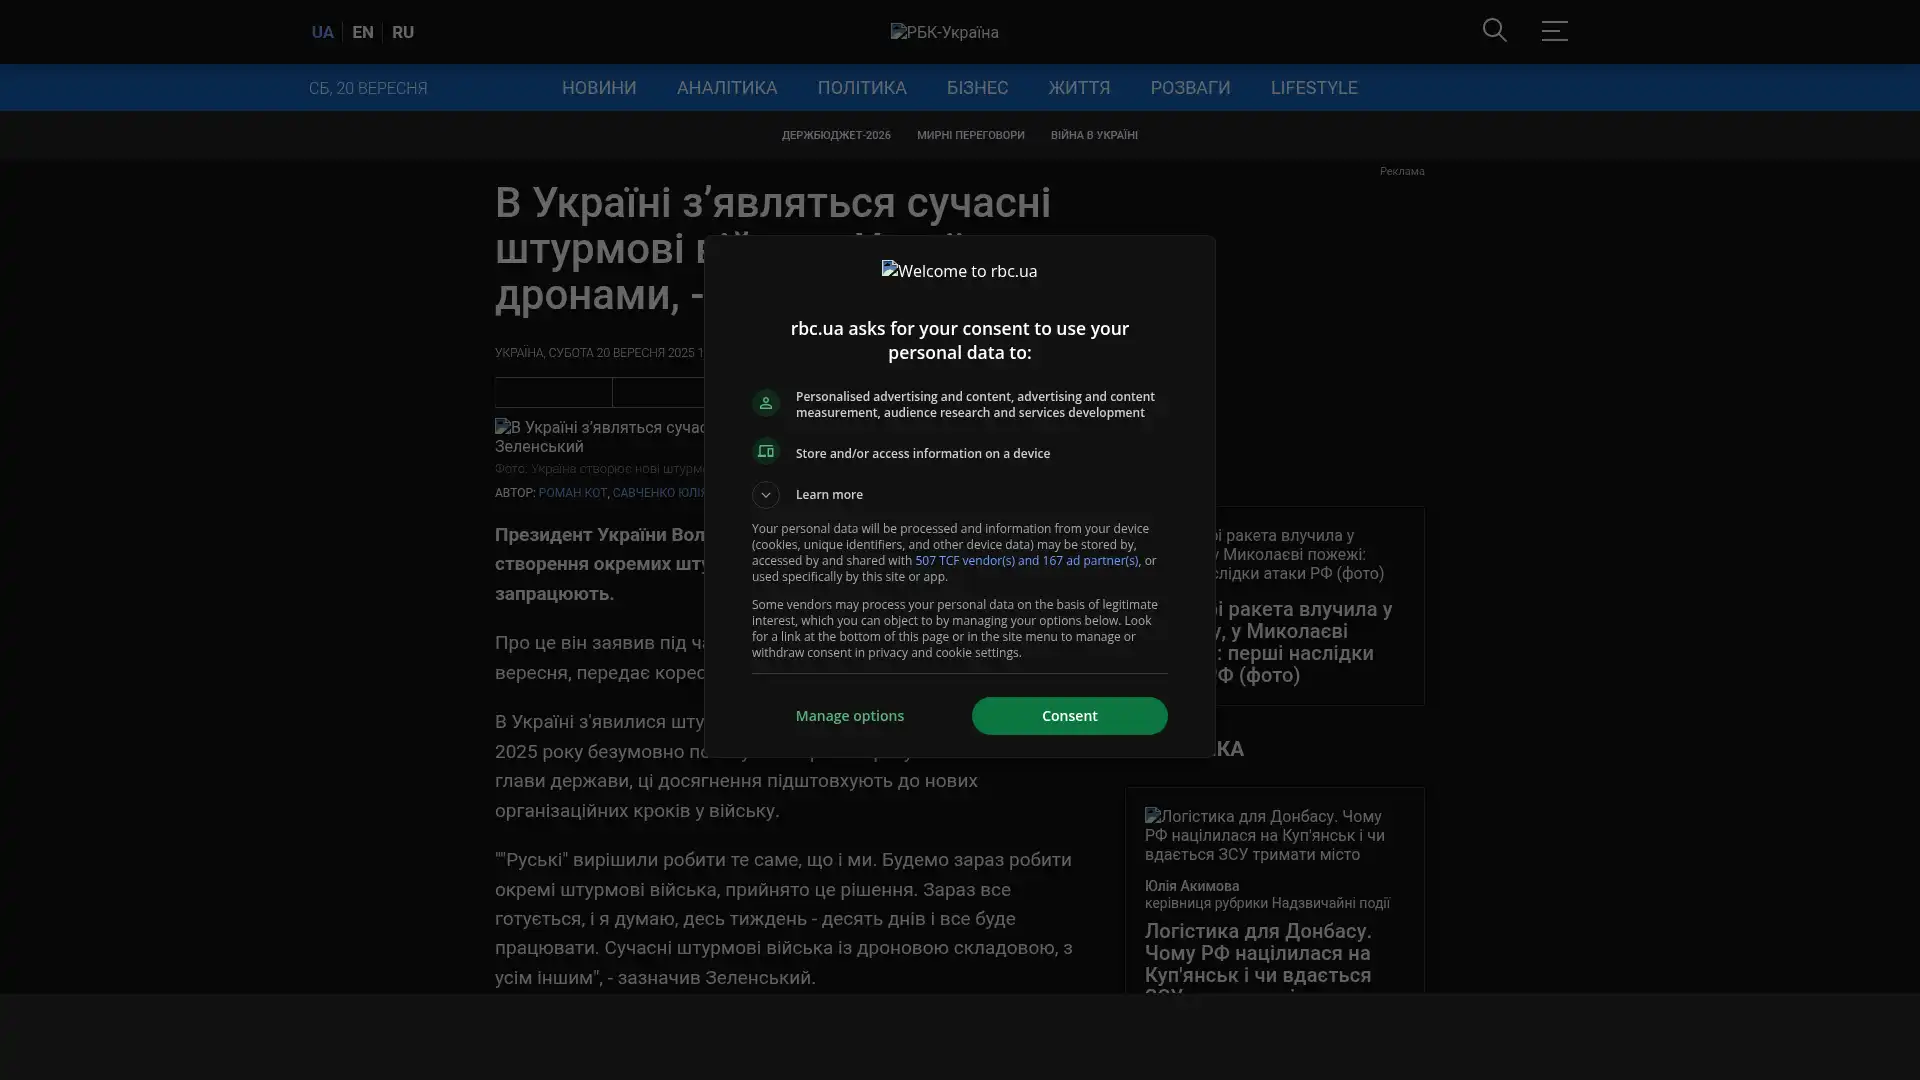
Task: Open ДЕРЖБЮДЖЕТ-2026 topic link
Action: click(835, 135)
